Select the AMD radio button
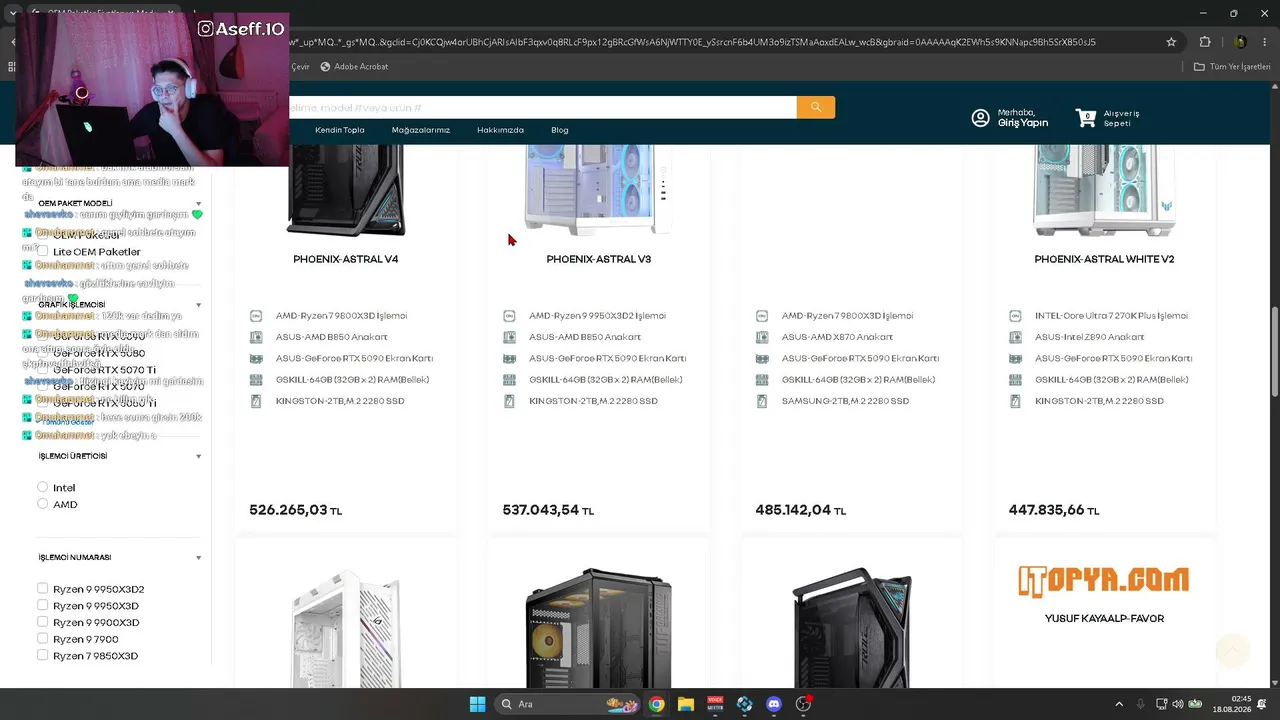 (x=43, y=504)
